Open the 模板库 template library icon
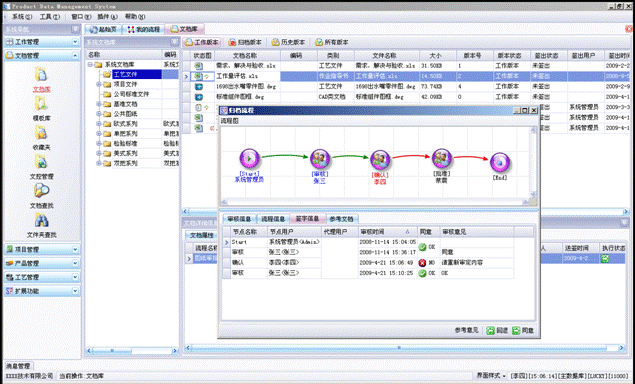The height and width of the screenshot is (384, 635). [x=41, y=104]
